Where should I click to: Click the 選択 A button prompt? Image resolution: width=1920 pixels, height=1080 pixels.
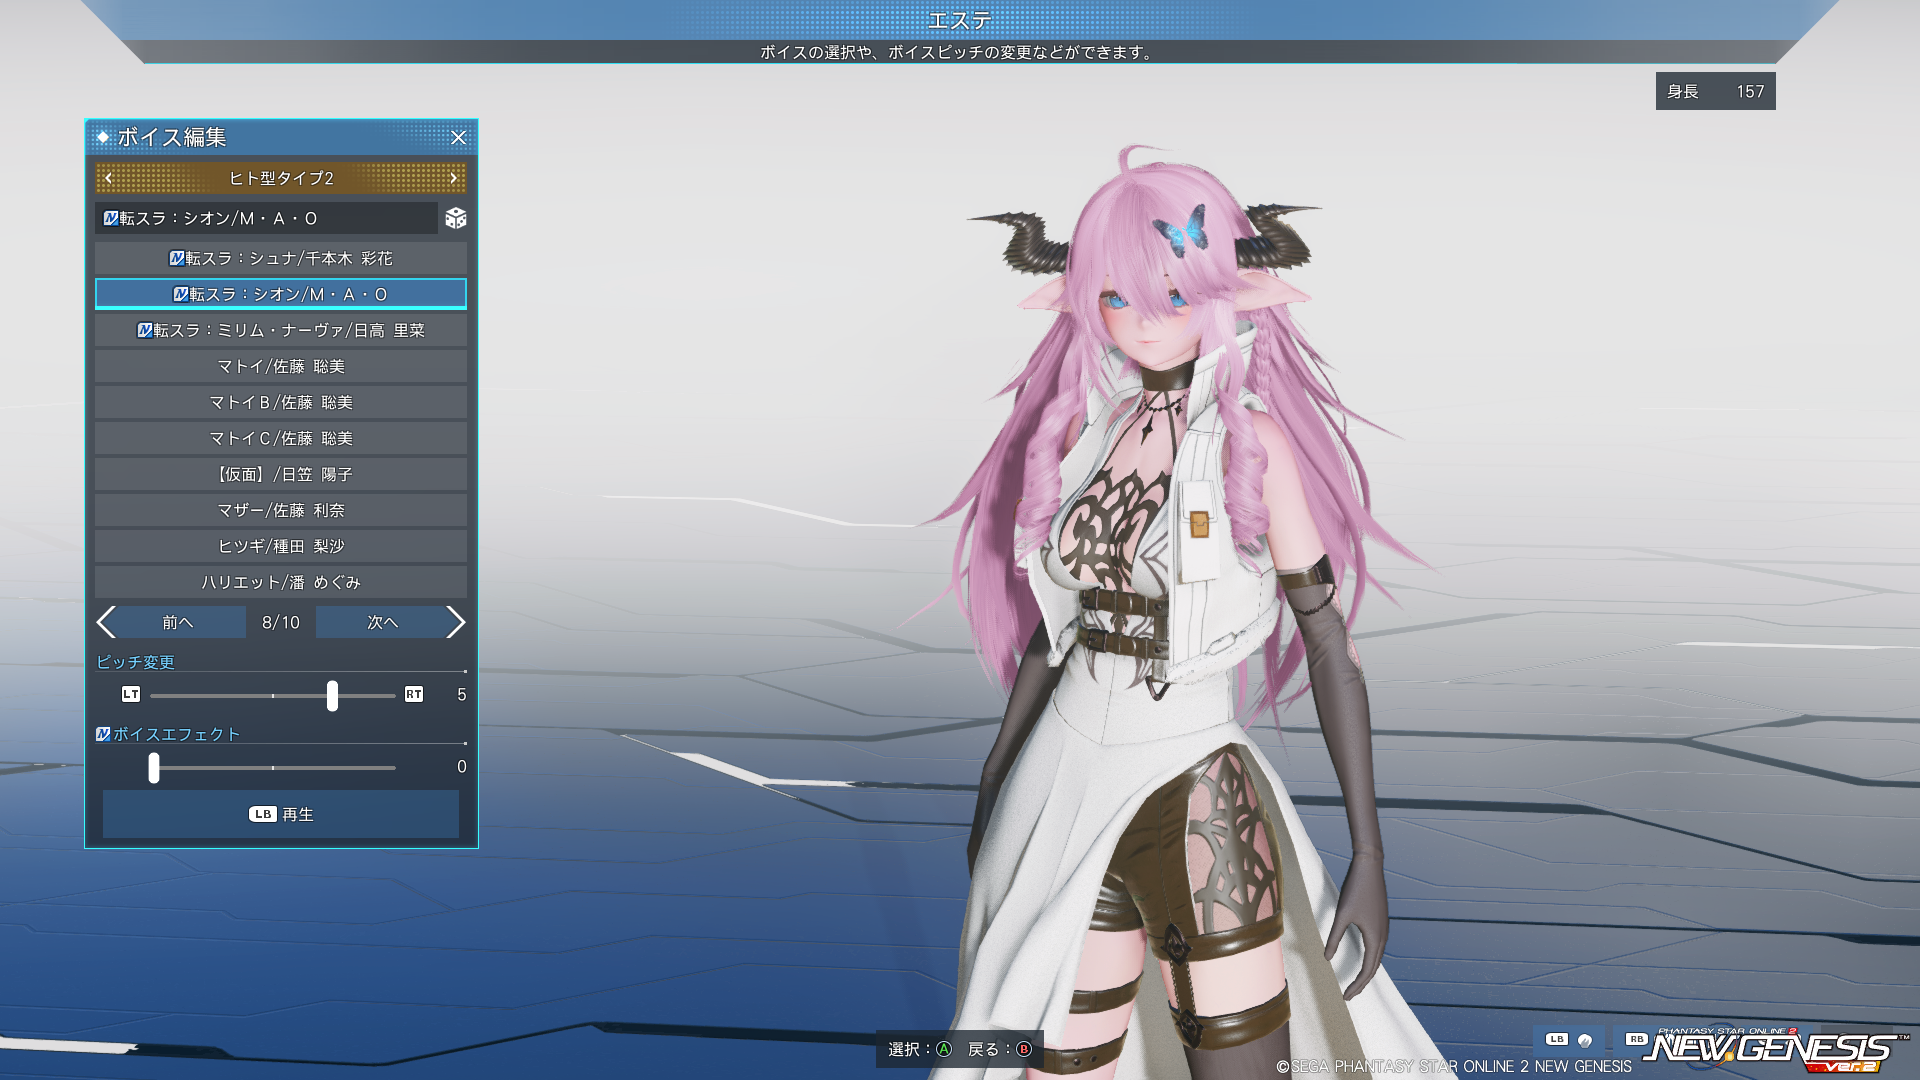(x=919, y=1049)
